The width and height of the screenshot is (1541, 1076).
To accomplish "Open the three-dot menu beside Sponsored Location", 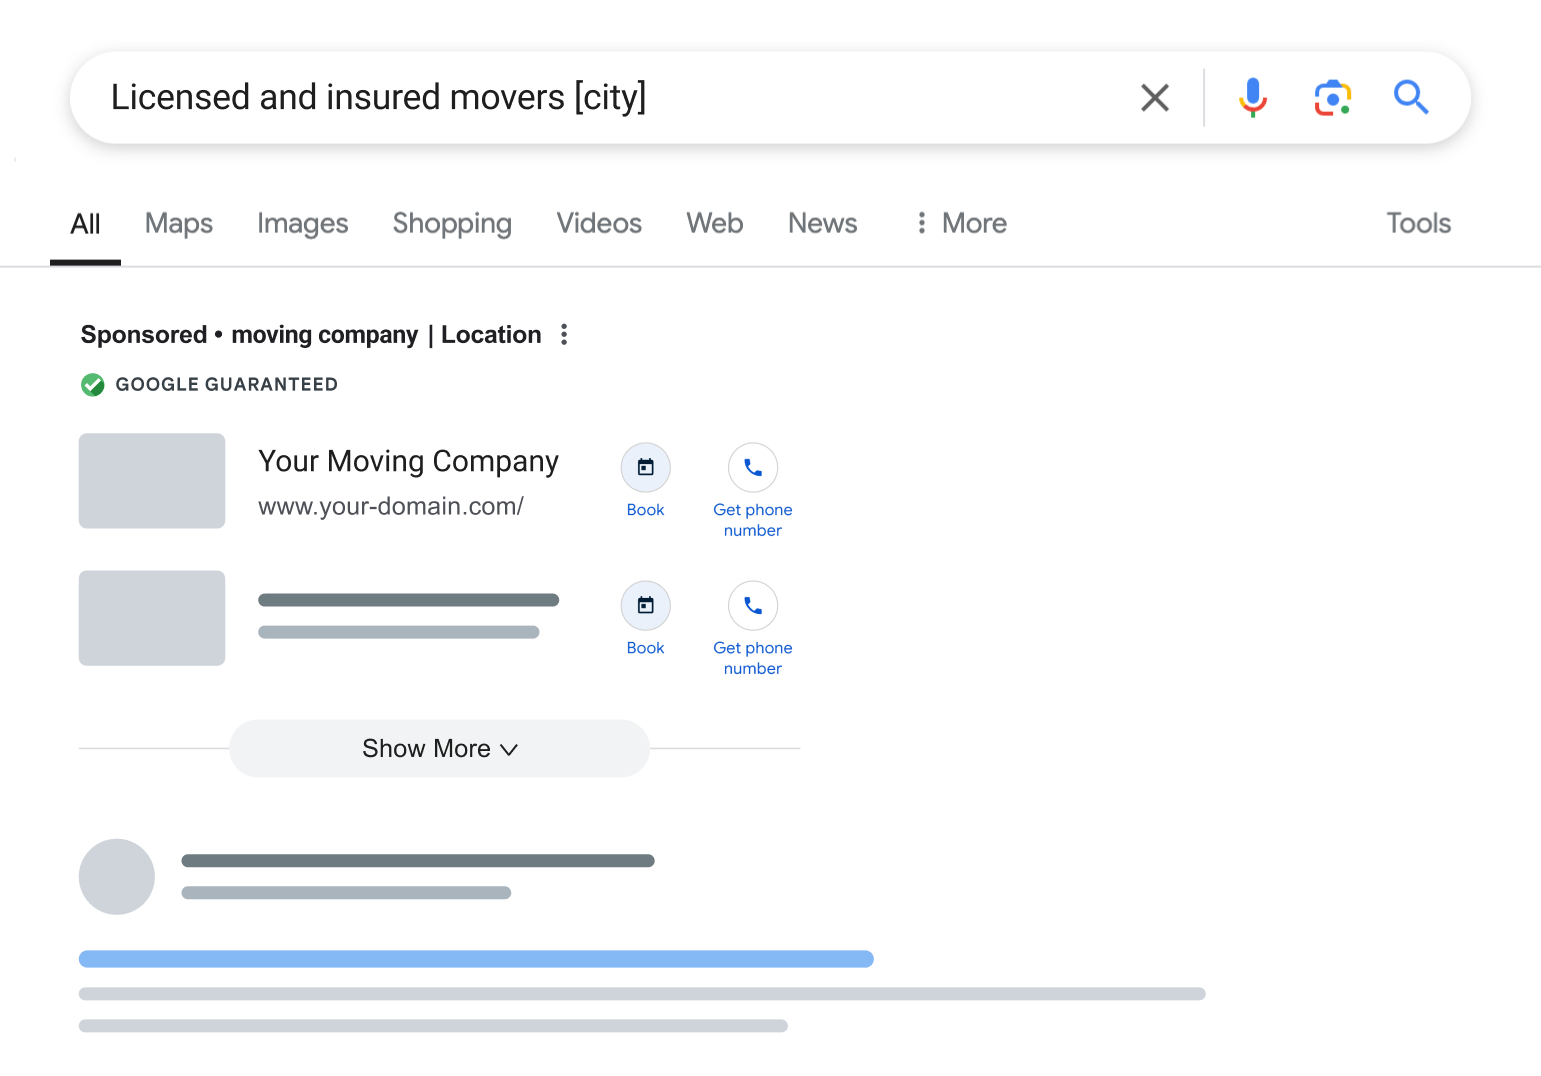I will pos(564,334).
